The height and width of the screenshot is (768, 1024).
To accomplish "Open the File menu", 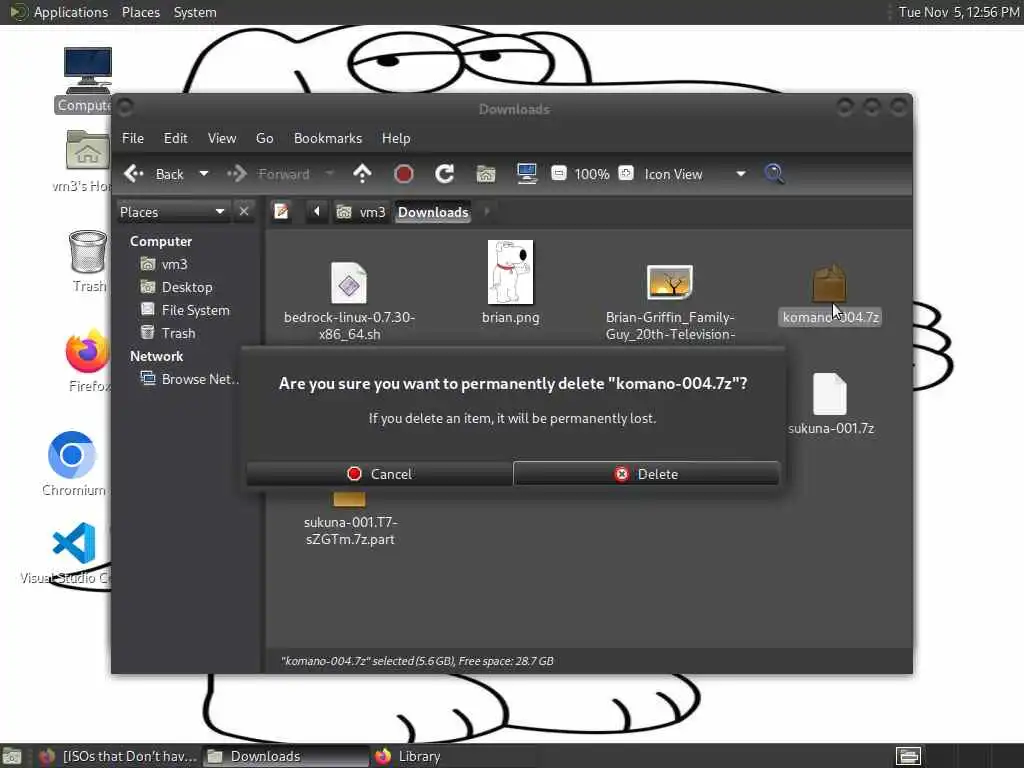I will coord(133,138).
